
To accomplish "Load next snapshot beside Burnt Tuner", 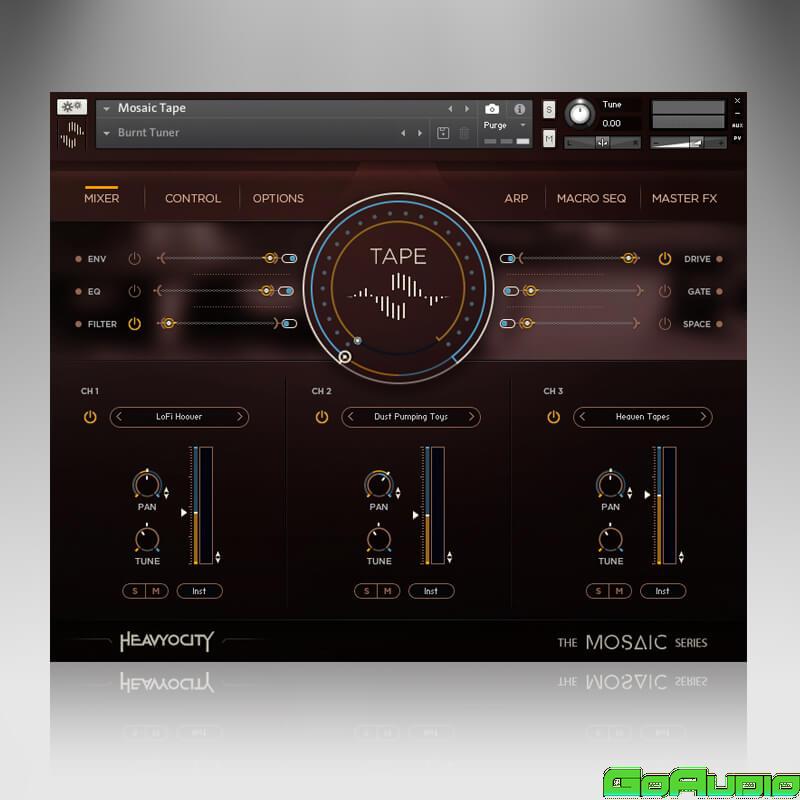I will [x=420, y=133].
